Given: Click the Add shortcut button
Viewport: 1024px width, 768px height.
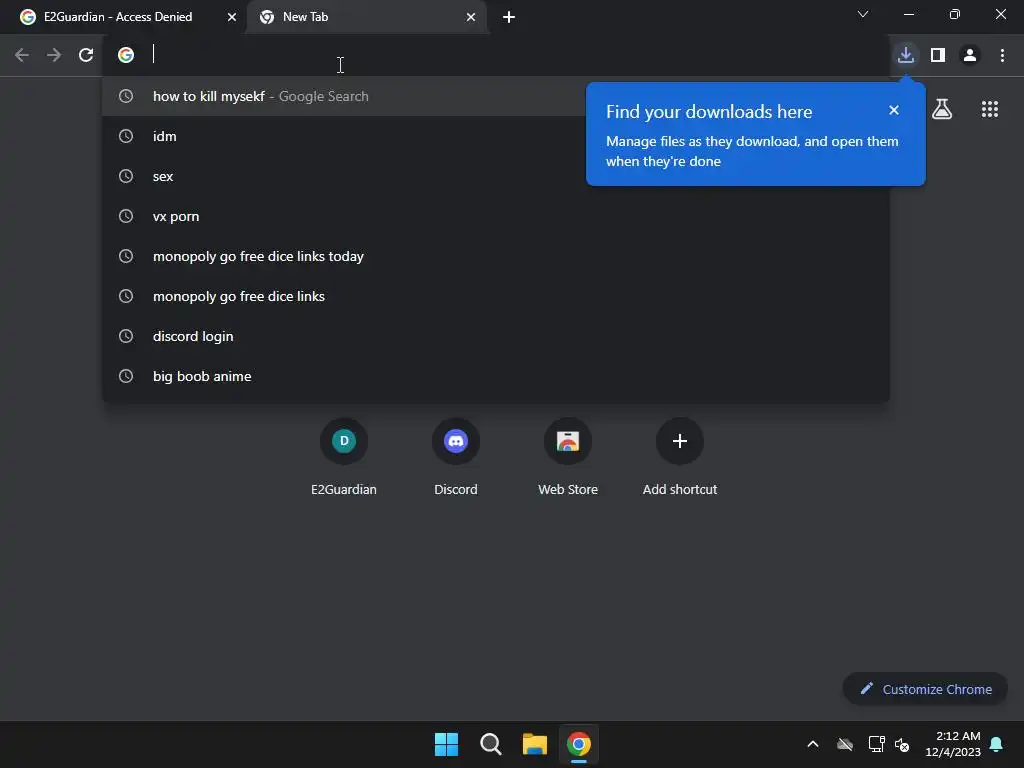Looking at the screenshot, I should click(x=680, y=456).
